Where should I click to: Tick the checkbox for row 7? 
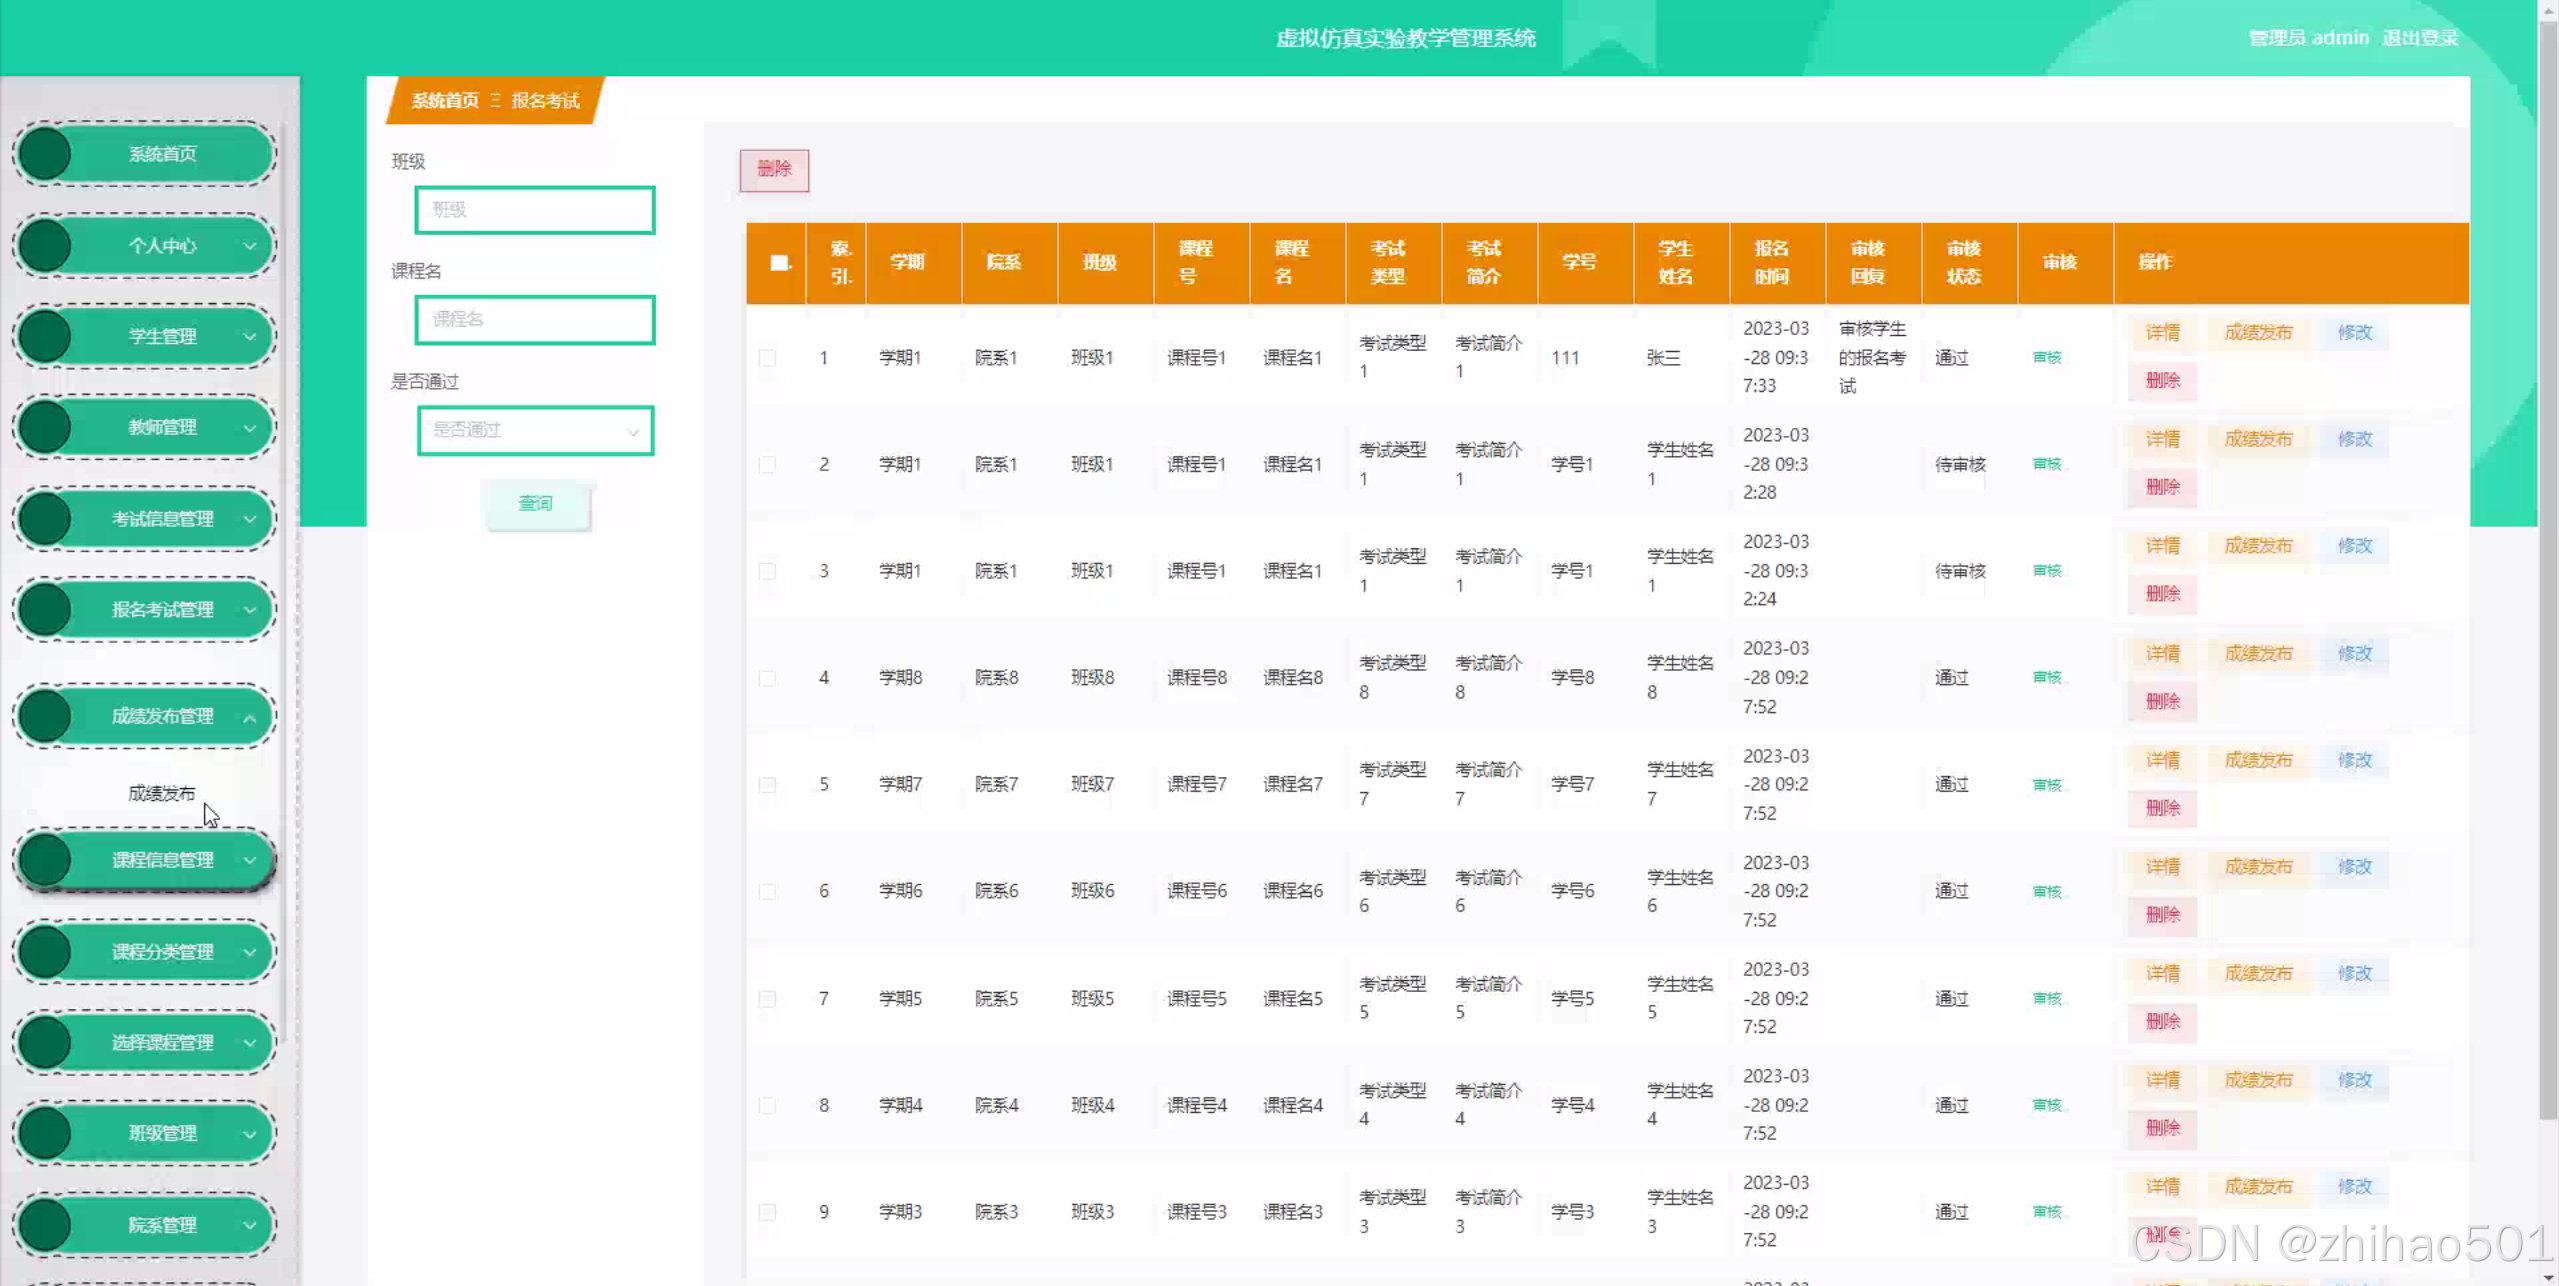pyautogui.click(x=767, y=999)
